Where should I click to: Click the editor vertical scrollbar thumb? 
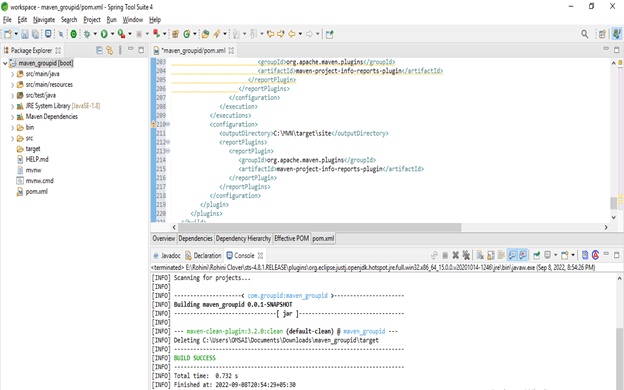[613, 203]
